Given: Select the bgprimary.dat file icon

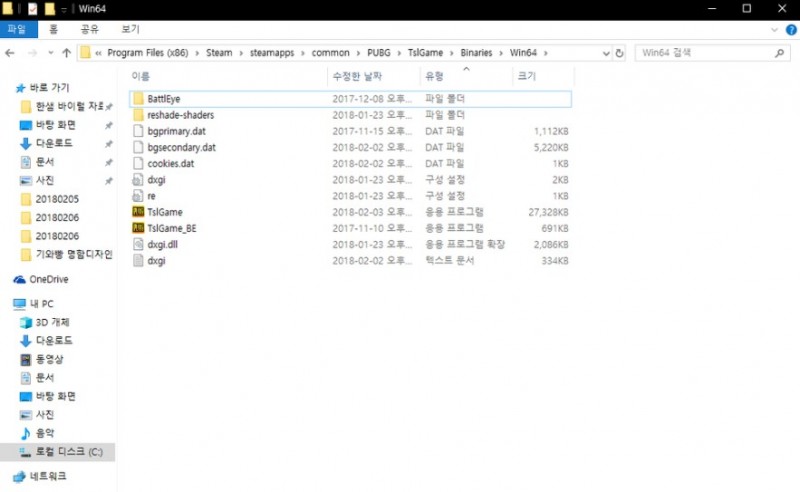Looking at the screenshot, I should coord(138,131).
